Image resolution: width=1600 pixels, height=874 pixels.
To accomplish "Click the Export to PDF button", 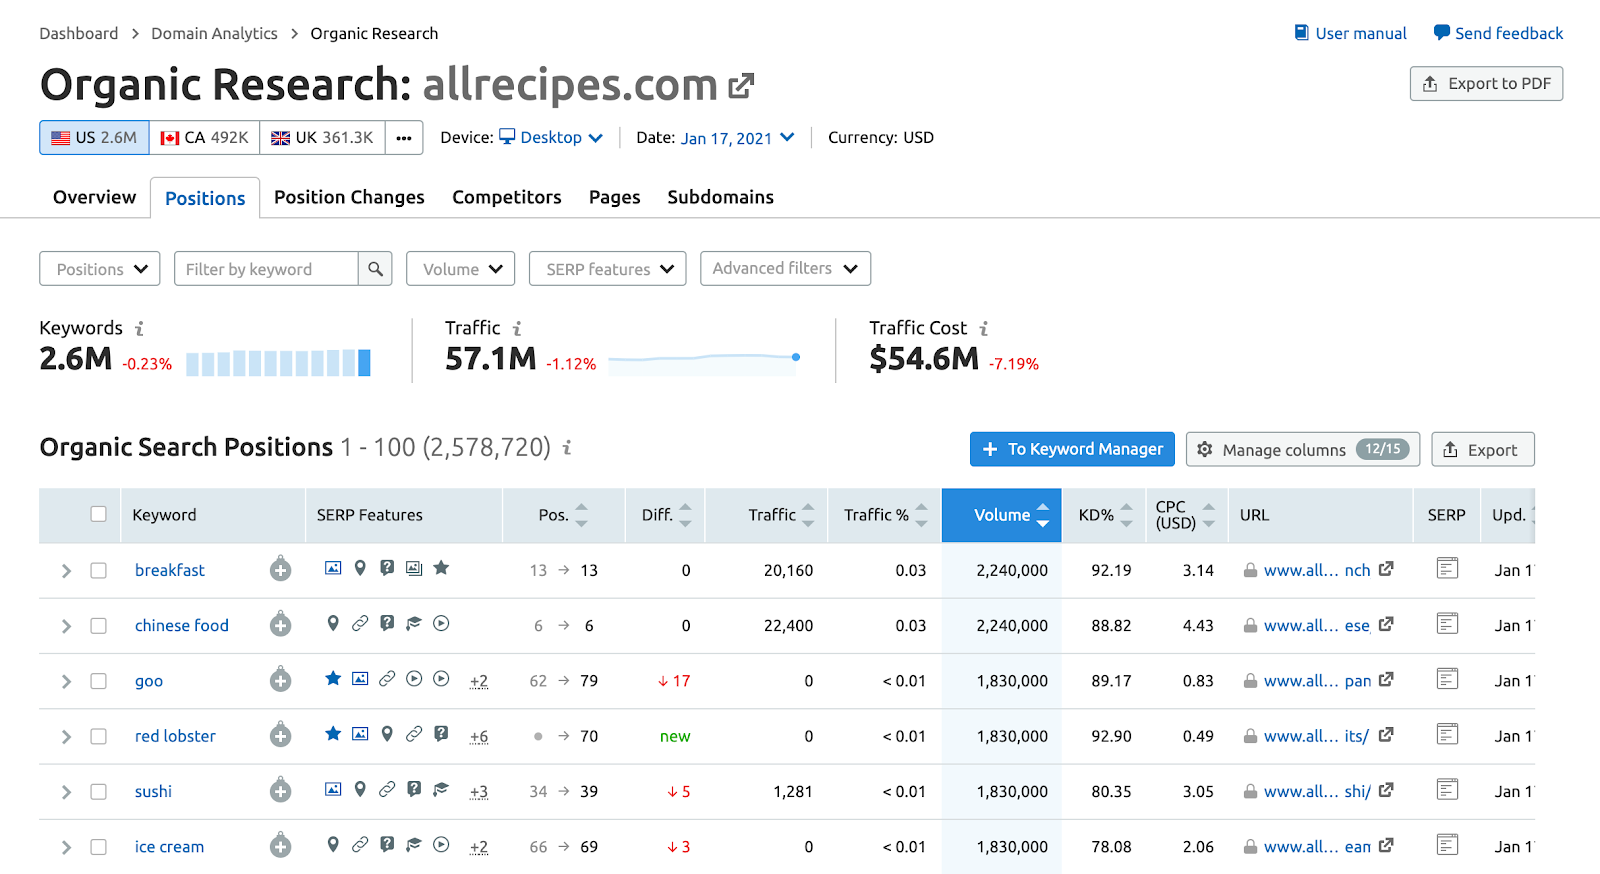I will click(1486, 84).
